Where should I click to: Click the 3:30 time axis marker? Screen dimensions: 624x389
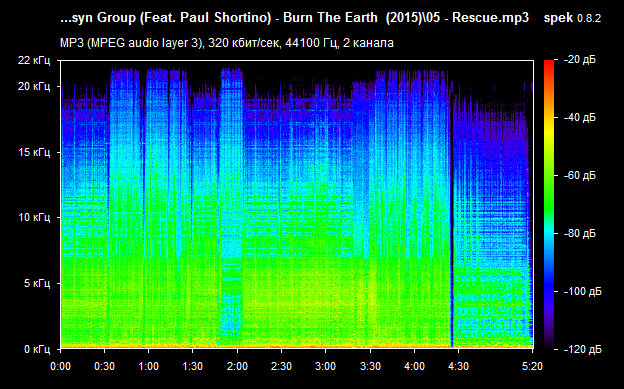370,366
